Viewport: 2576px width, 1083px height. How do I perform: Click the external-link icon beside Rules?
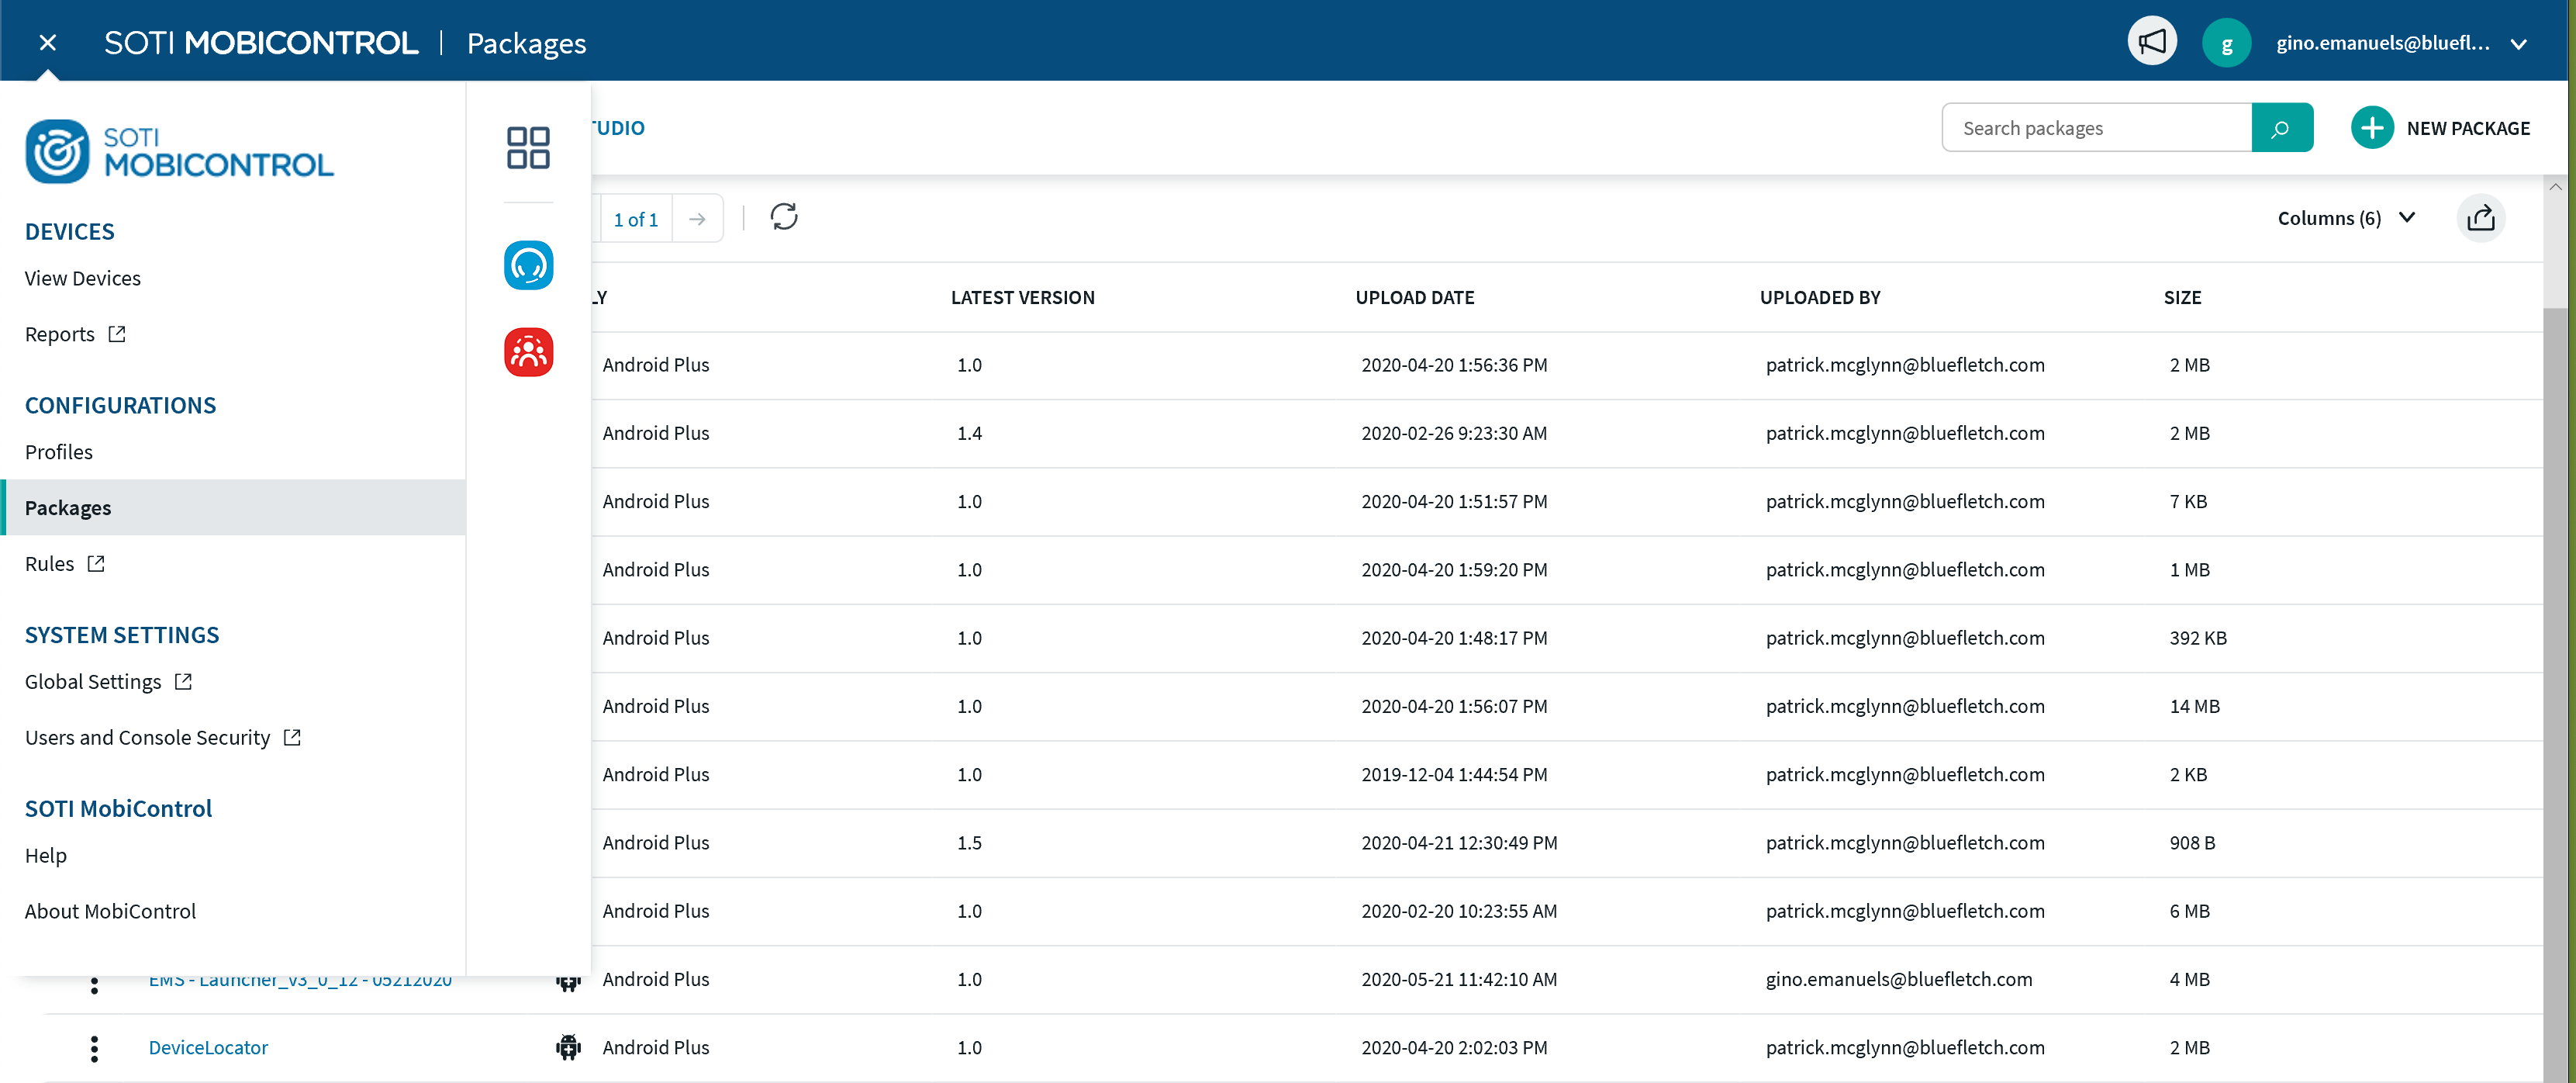(96, 564)
